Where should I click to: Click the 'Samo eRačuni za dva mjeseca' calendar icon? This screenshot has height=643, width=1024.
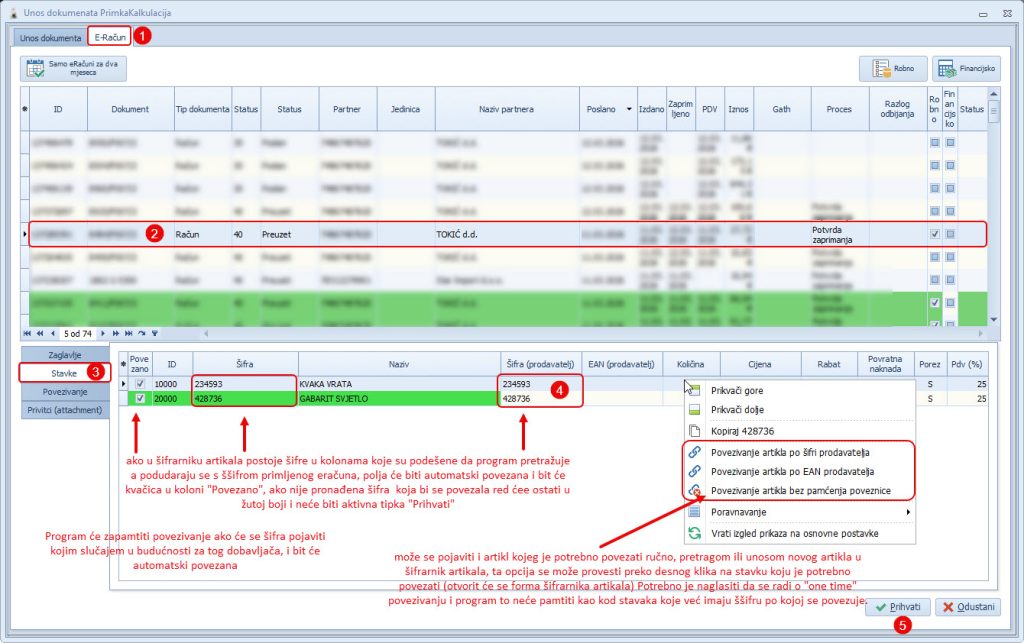click(x=35, y=69)
